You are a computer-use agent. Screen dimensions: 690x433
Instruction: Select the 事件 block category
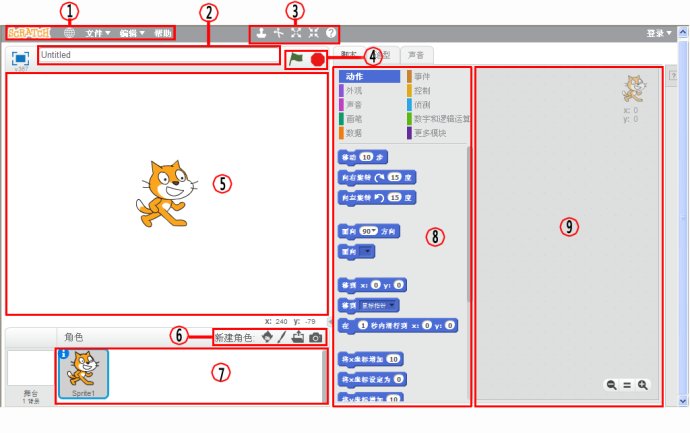coord(422,77)
